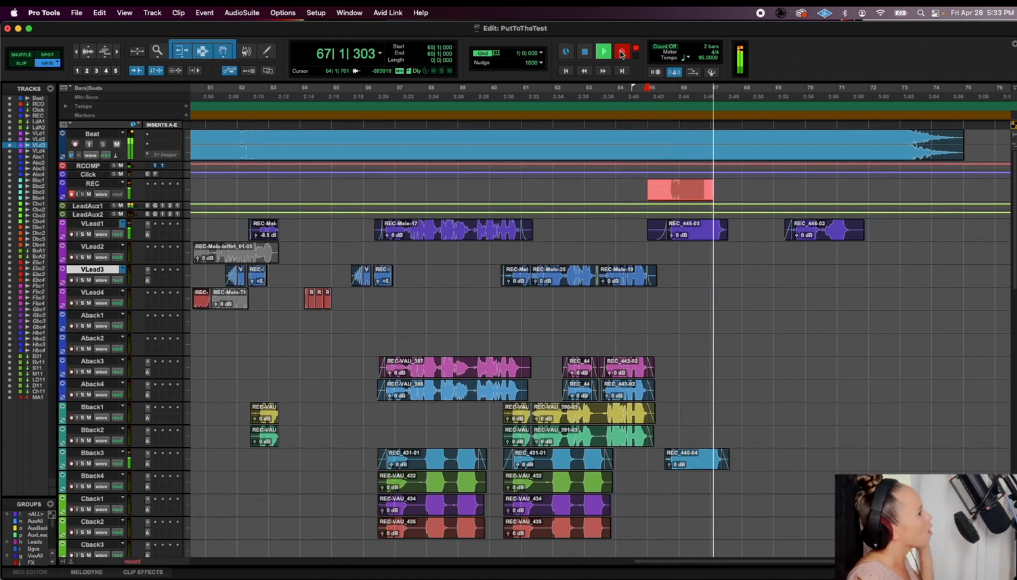Click the purple VLead1 track color strip
This screenshot has height=580, width=1017.
[62, 229]
